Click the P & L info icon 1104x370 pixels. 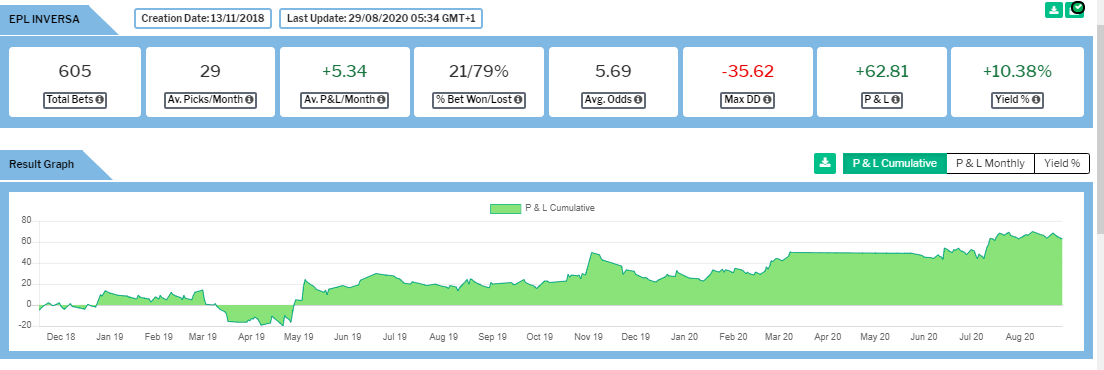pos(895,100)
